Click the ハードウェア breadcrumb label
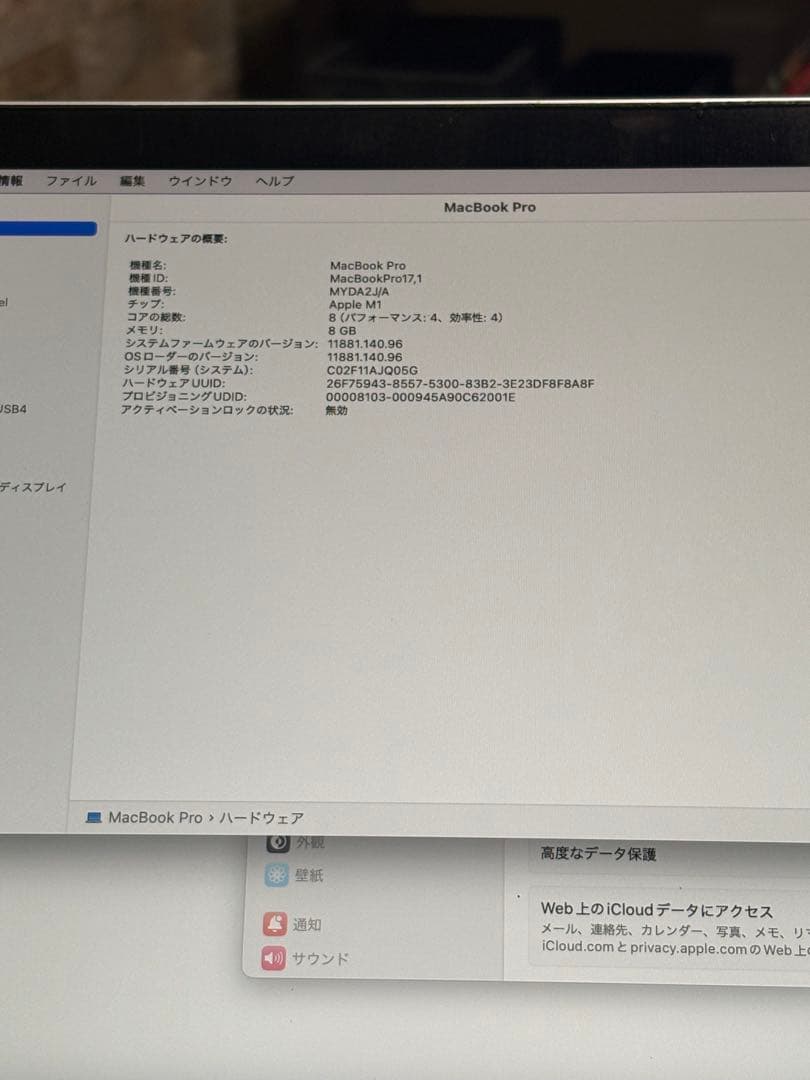Screen dimensions: 810x1080 (264, 817)
